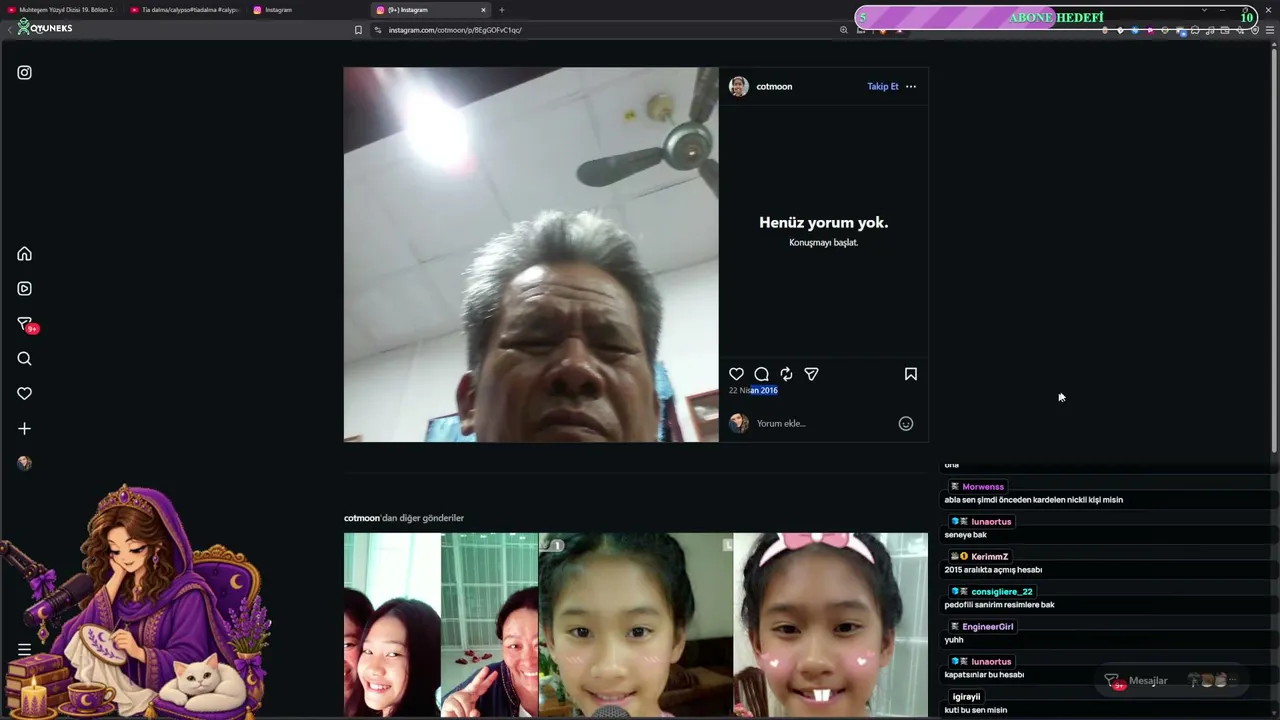The height and width of the screenshot is (720, 1280).
Task: Click the instagram.com address bar URL
Action: click(x=455, y=30)
